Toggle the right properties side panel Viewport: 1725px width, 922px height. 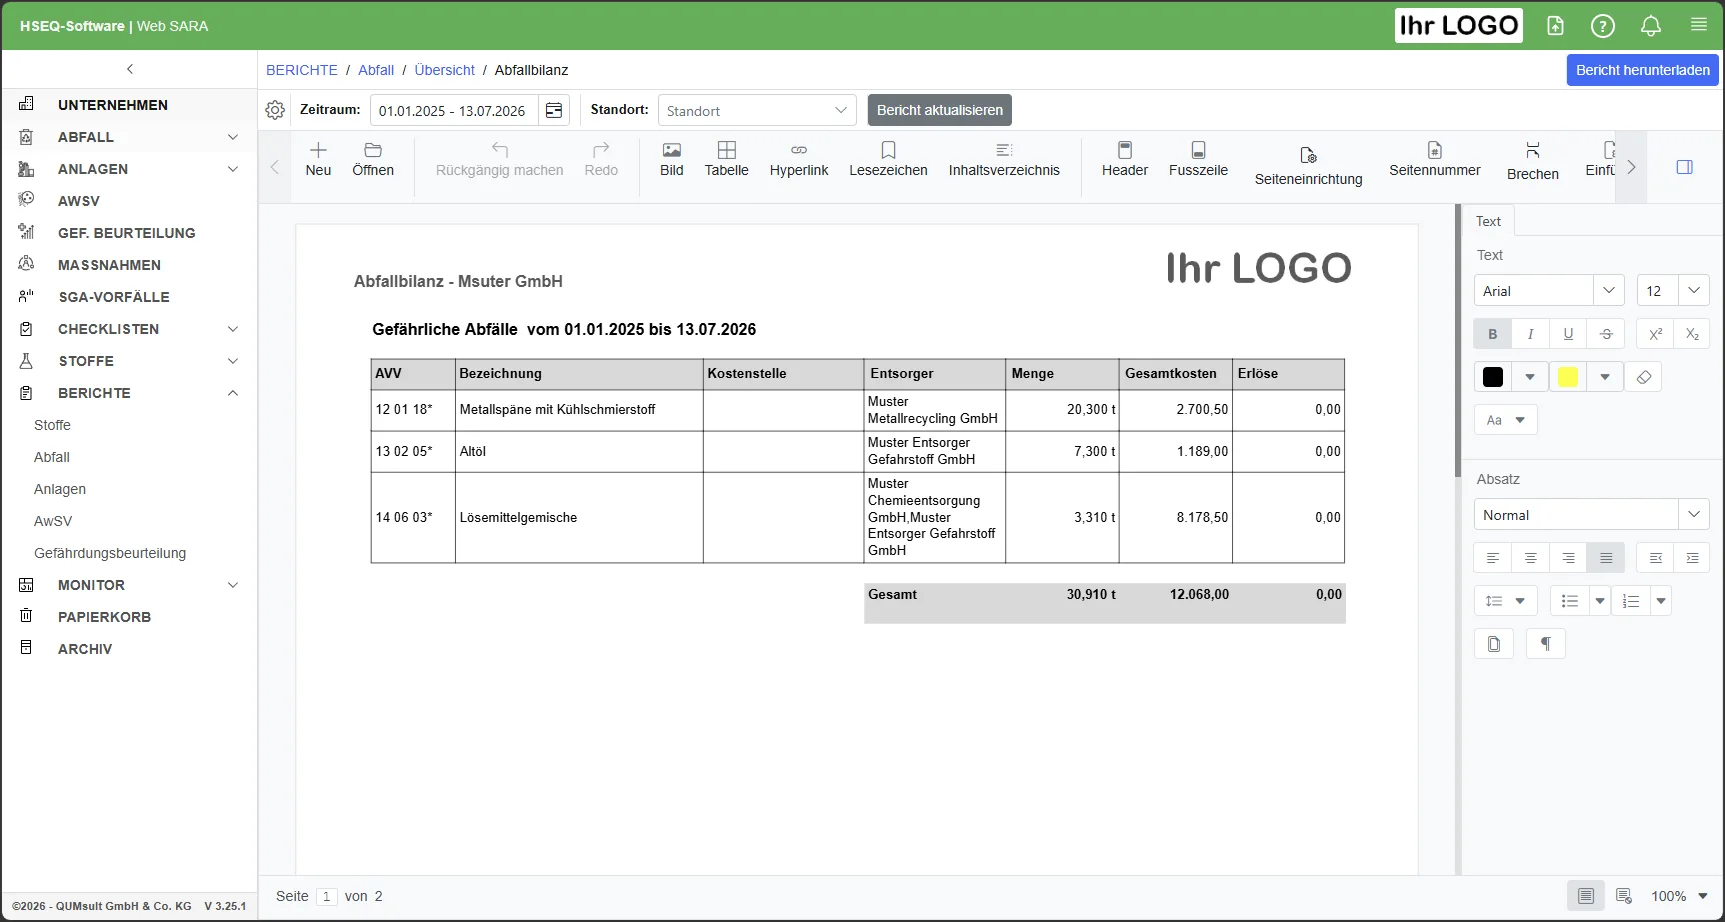(x=1685, y=167)
